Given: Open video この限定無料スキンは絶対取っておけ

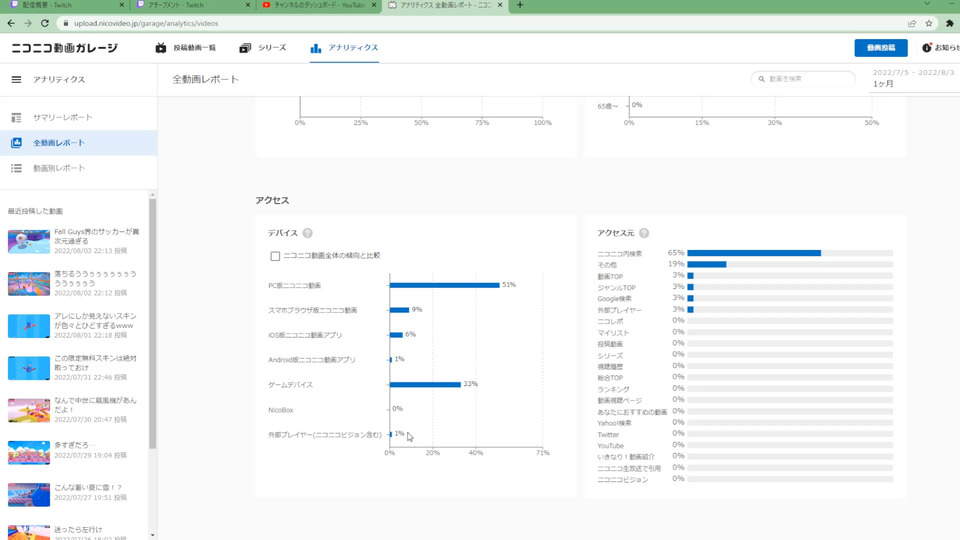Looking at the screenshot, I should tap(95, 363).
